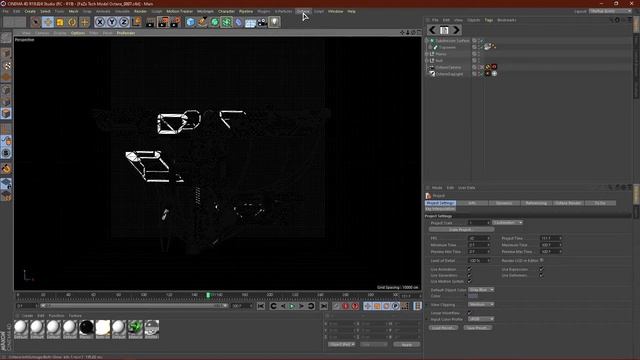640x360 pixels.
Task: Click the red Octane camera tag
Action: coord(494,67)
